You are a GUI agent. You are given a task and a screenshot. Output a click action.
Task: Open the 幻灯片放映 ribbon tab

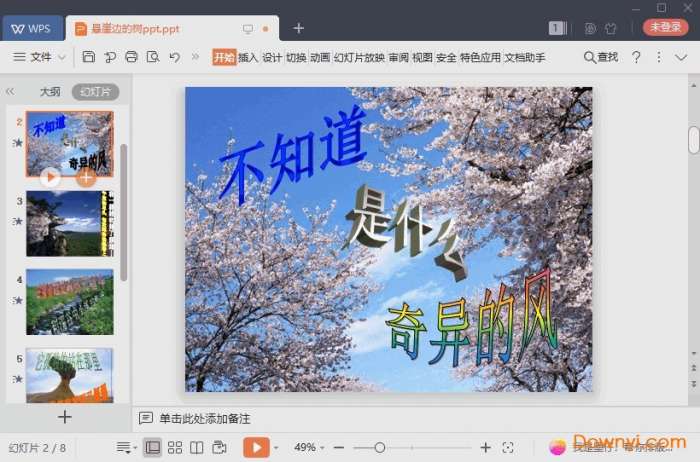click(x=359, y=57)
